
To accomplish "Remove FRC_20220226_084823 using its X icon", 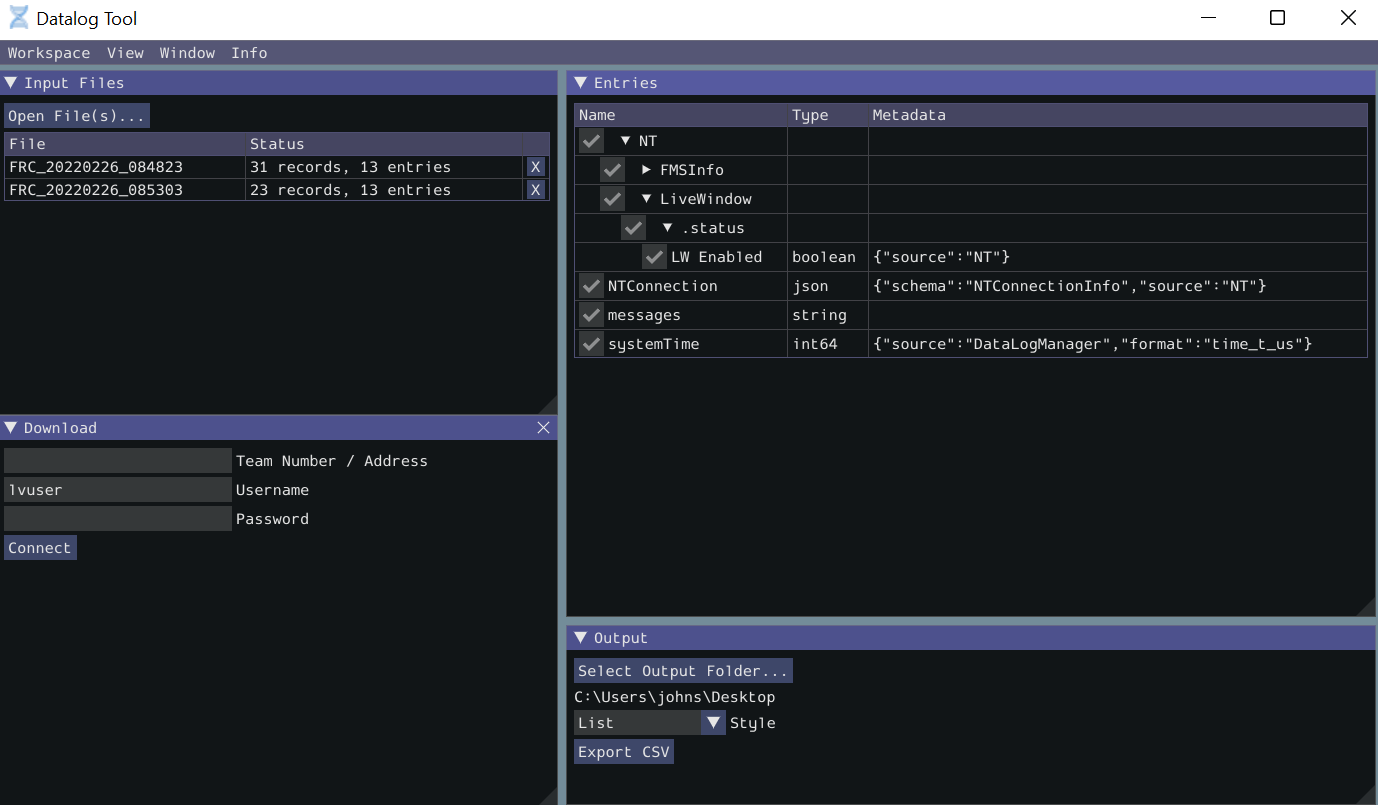I will click(536, 166).
